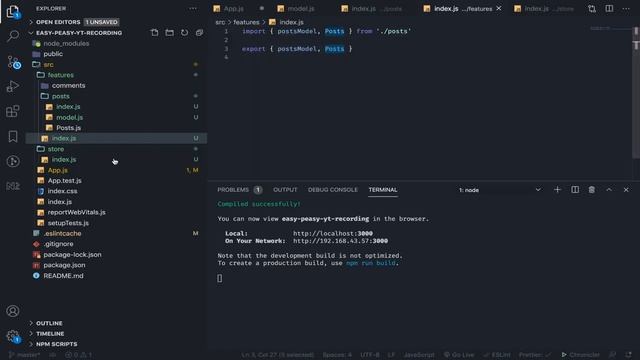Click the JavaScript language mode indicator
The image size is (640, 360).
[419, 355]
